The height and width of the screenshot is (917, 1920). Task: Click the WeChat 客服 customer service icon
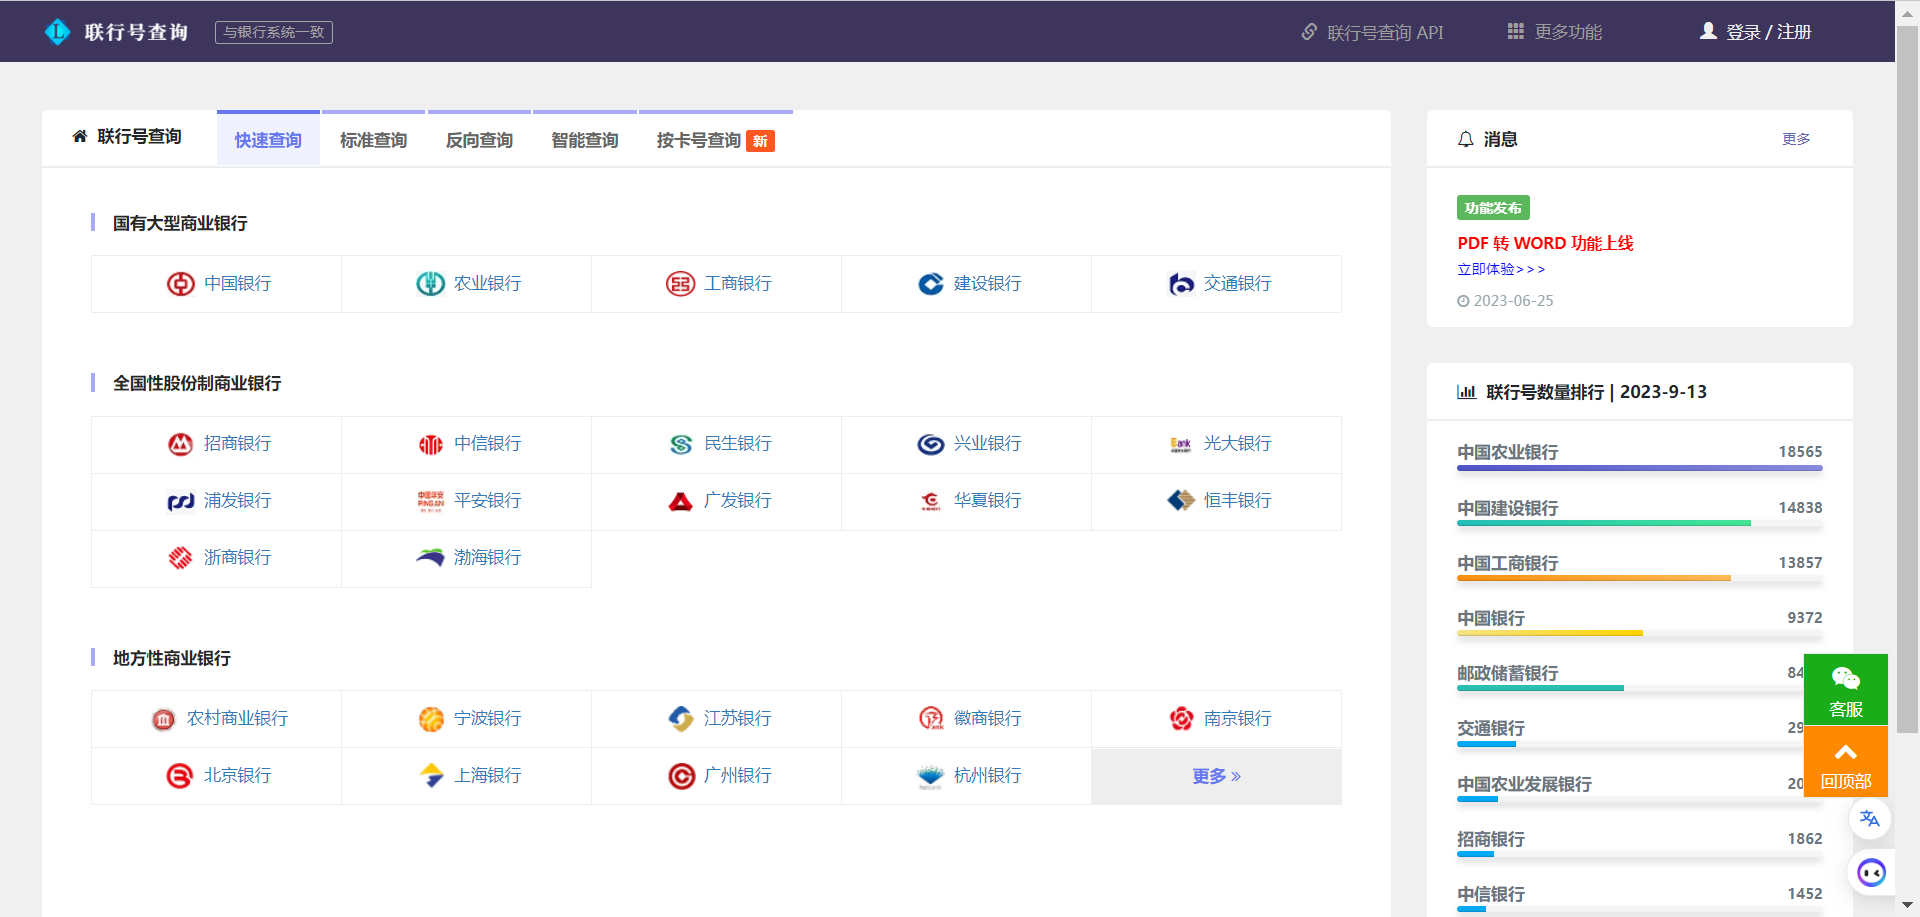tap(1845, 681)
